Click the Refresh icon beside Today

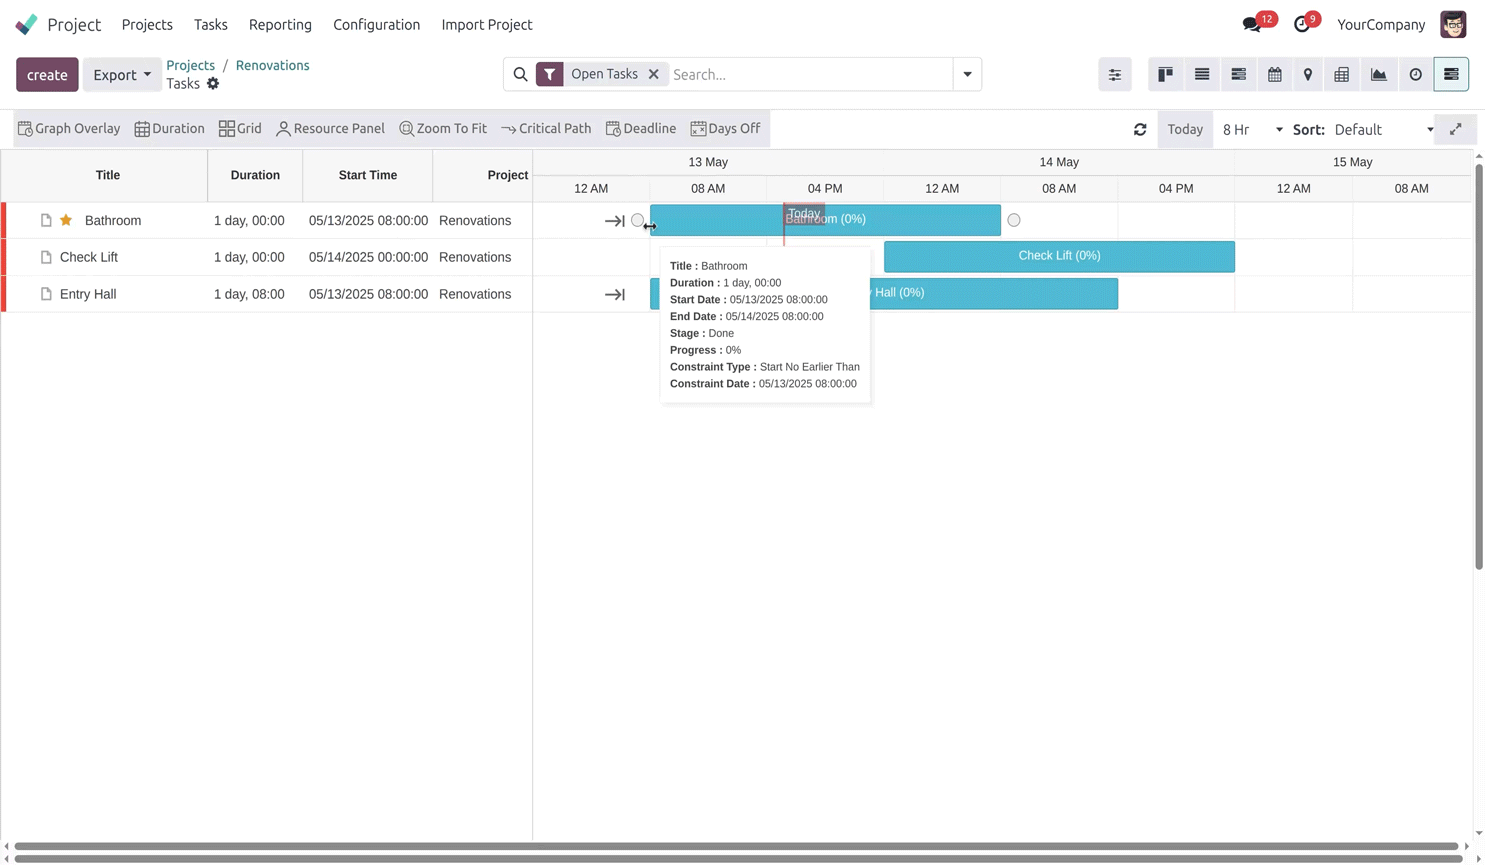point(1140,129)
